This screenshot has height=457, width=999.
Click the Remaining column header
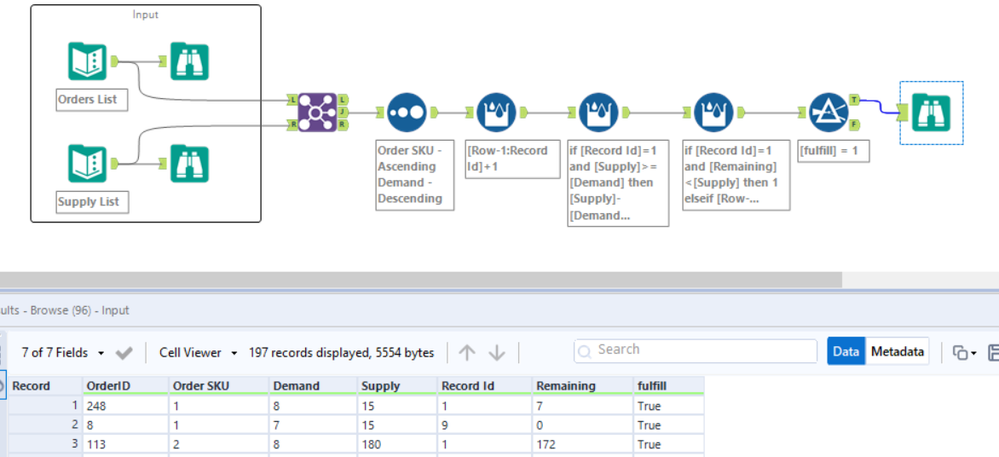pos(566,385)
